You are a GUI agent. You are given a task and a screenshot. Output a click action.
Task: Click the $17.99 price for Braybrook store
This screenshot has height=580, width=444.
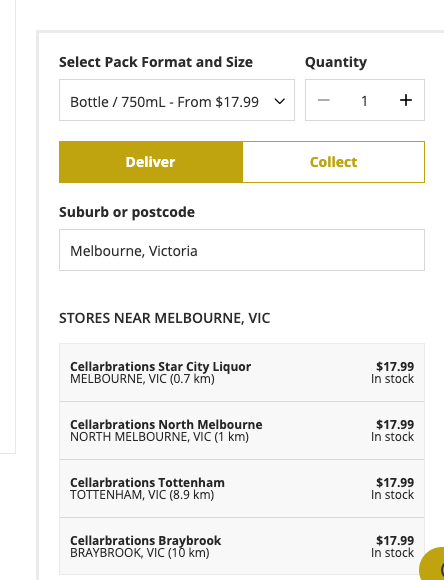point(395,540)
